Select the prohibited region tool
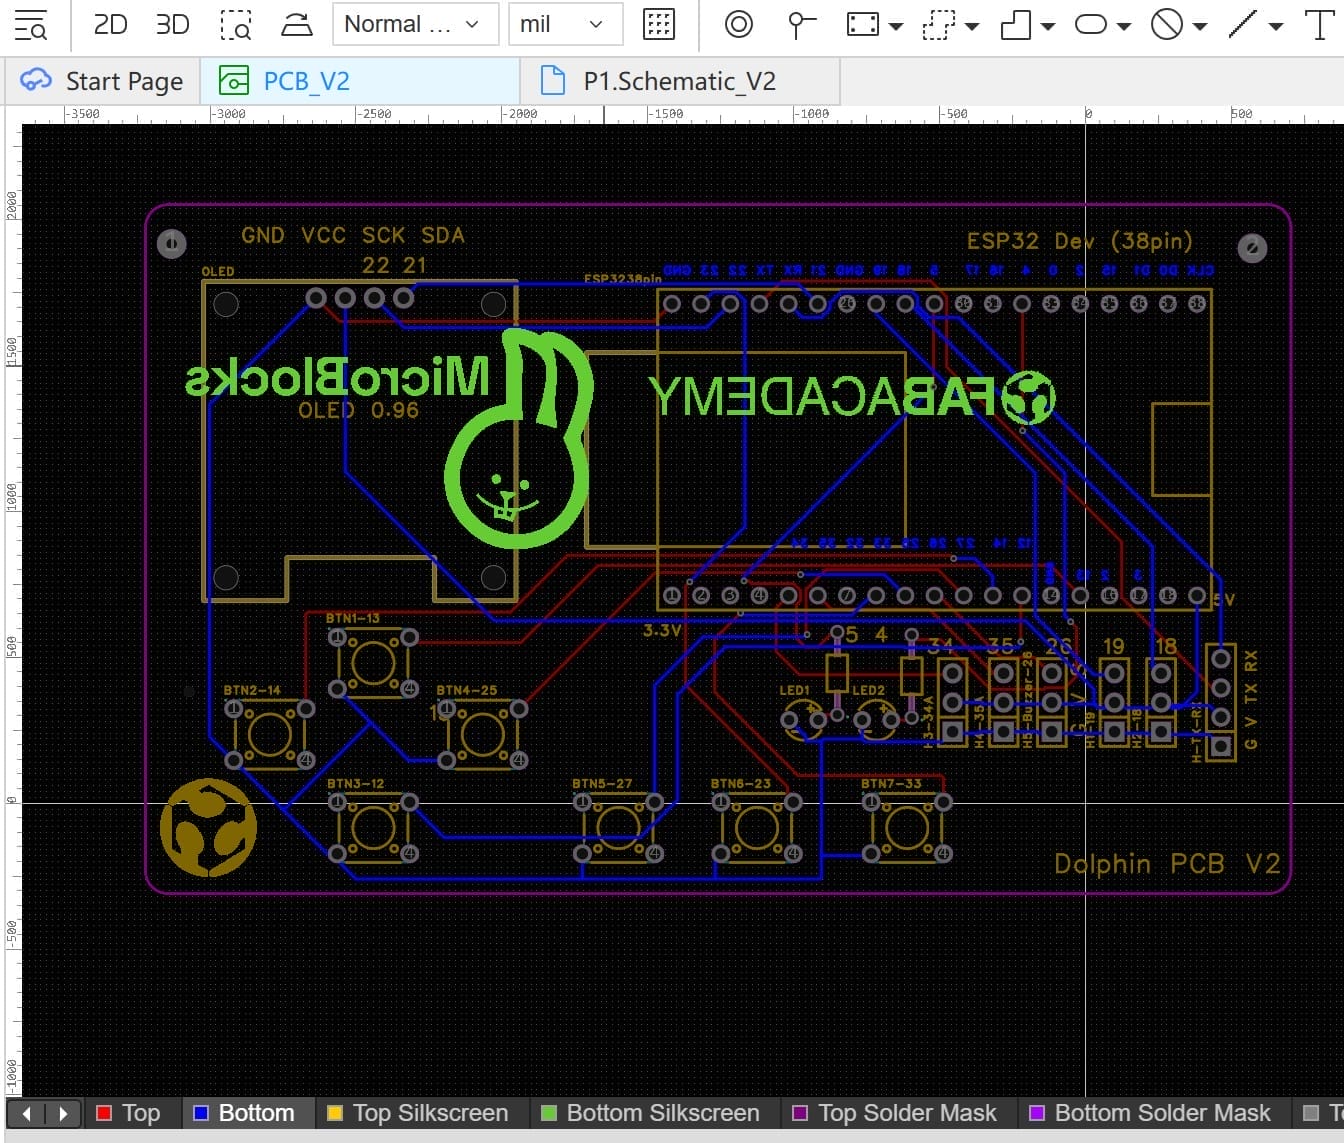 click(x=1167, y=24)
